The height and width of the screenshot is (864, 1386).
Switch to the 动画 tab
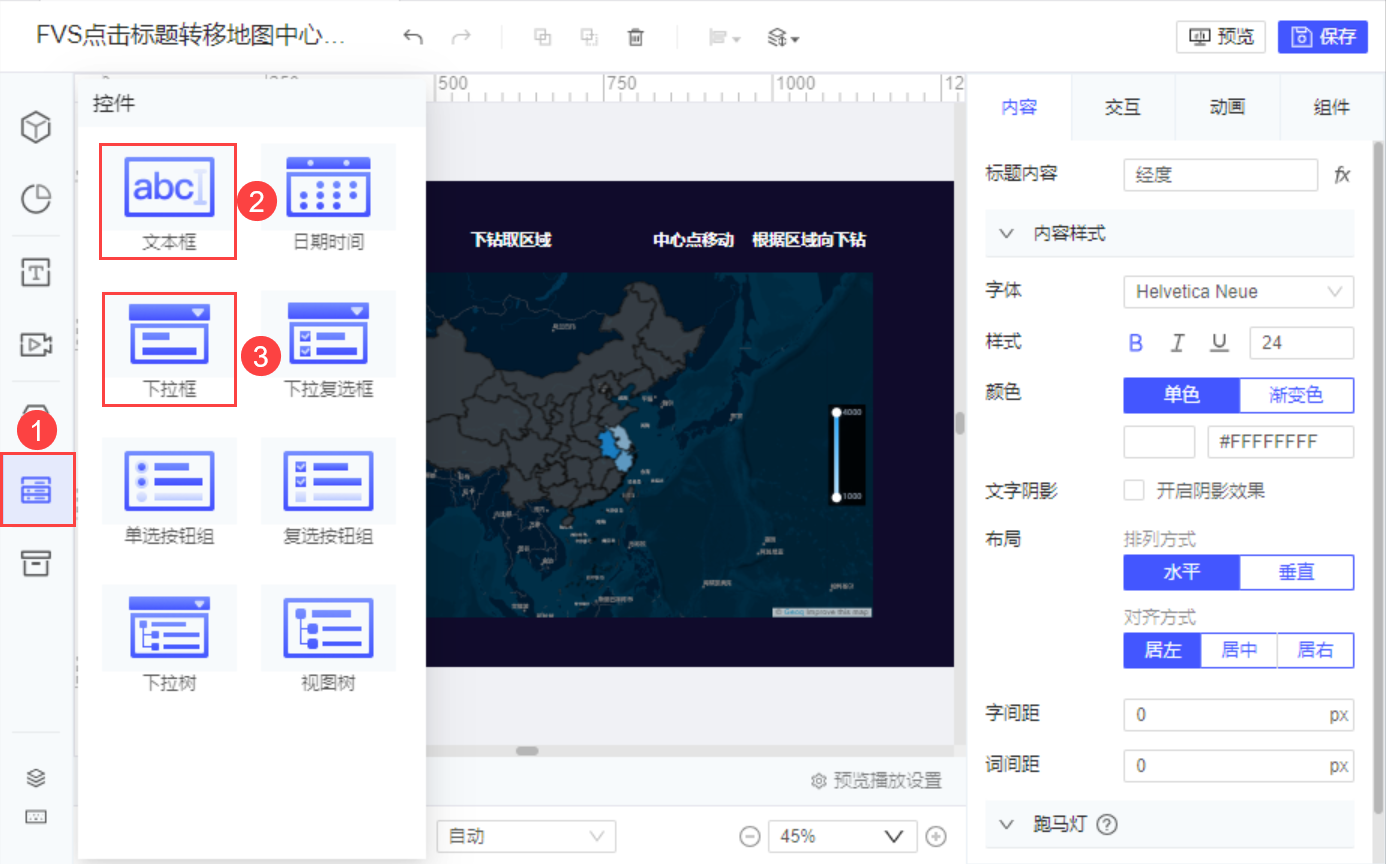[x=1227, y=107]
